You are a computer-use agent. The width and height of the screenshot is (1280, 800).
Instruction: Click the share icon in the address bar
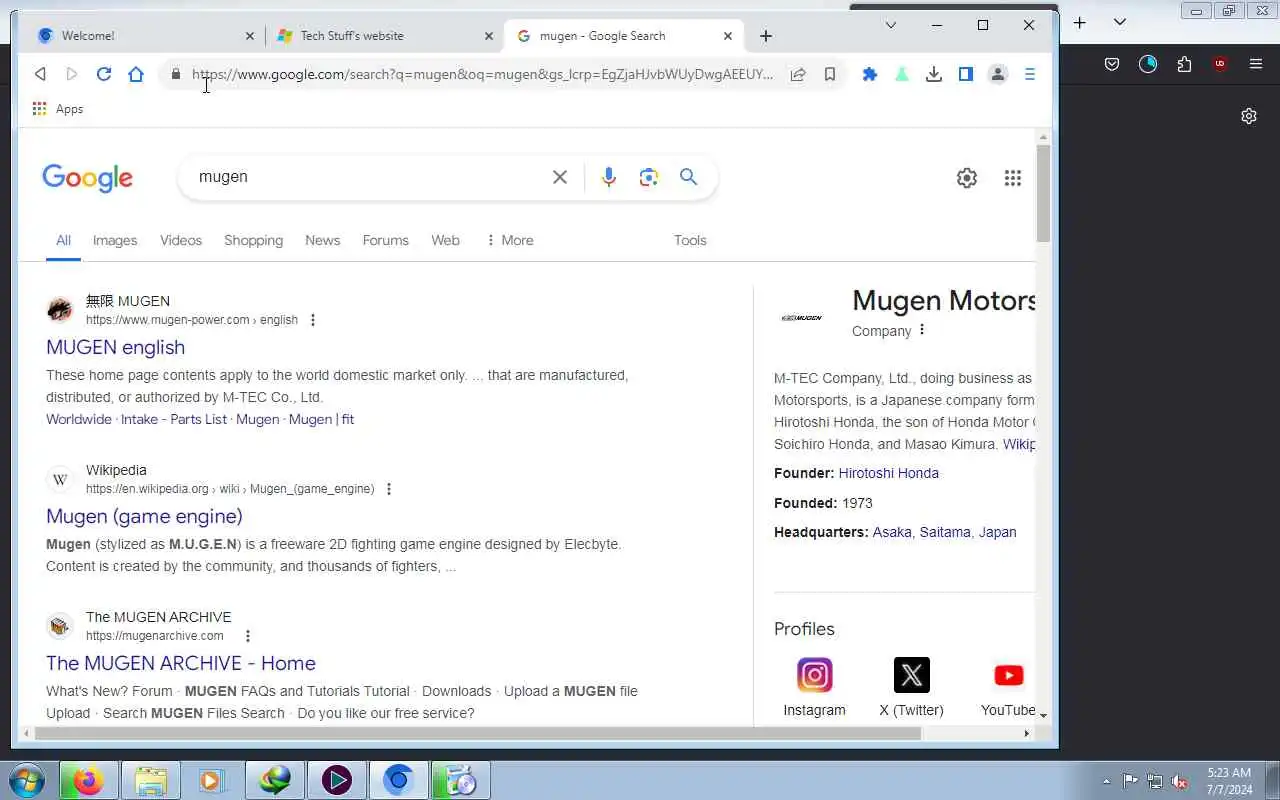point(798,74)
